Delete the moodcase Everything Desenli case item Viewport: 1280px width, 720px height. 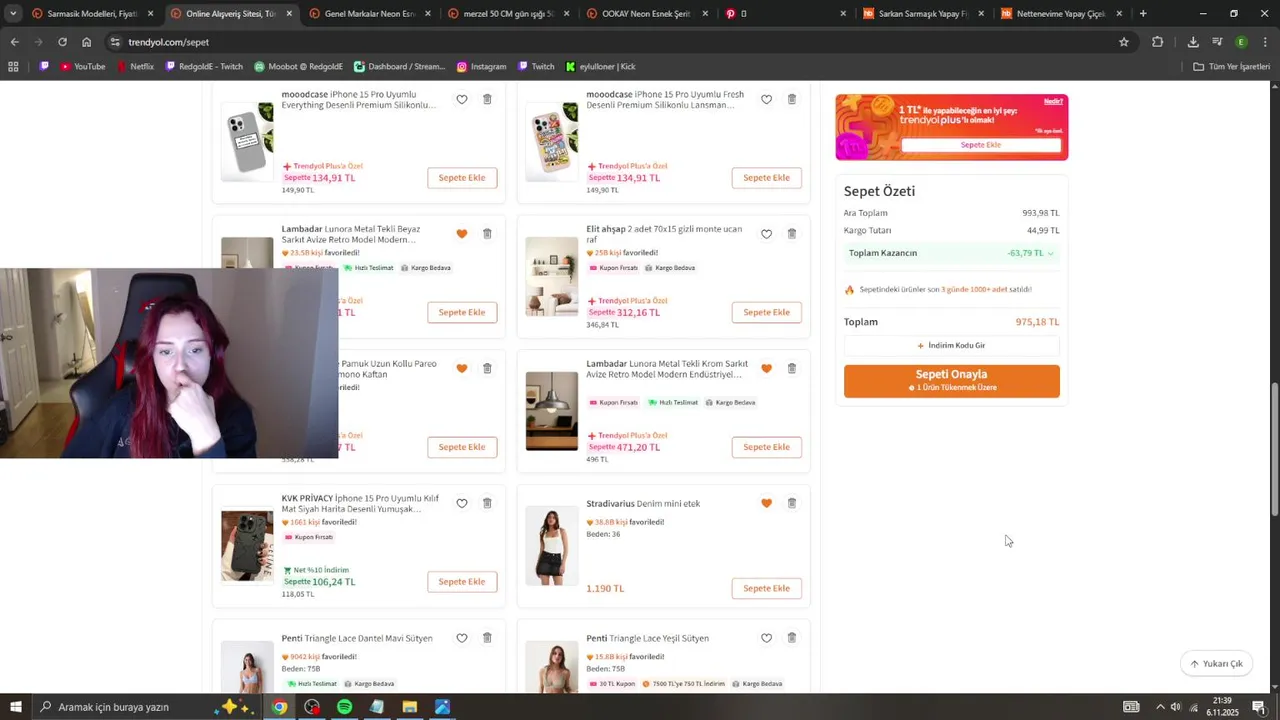pos(487,99)
